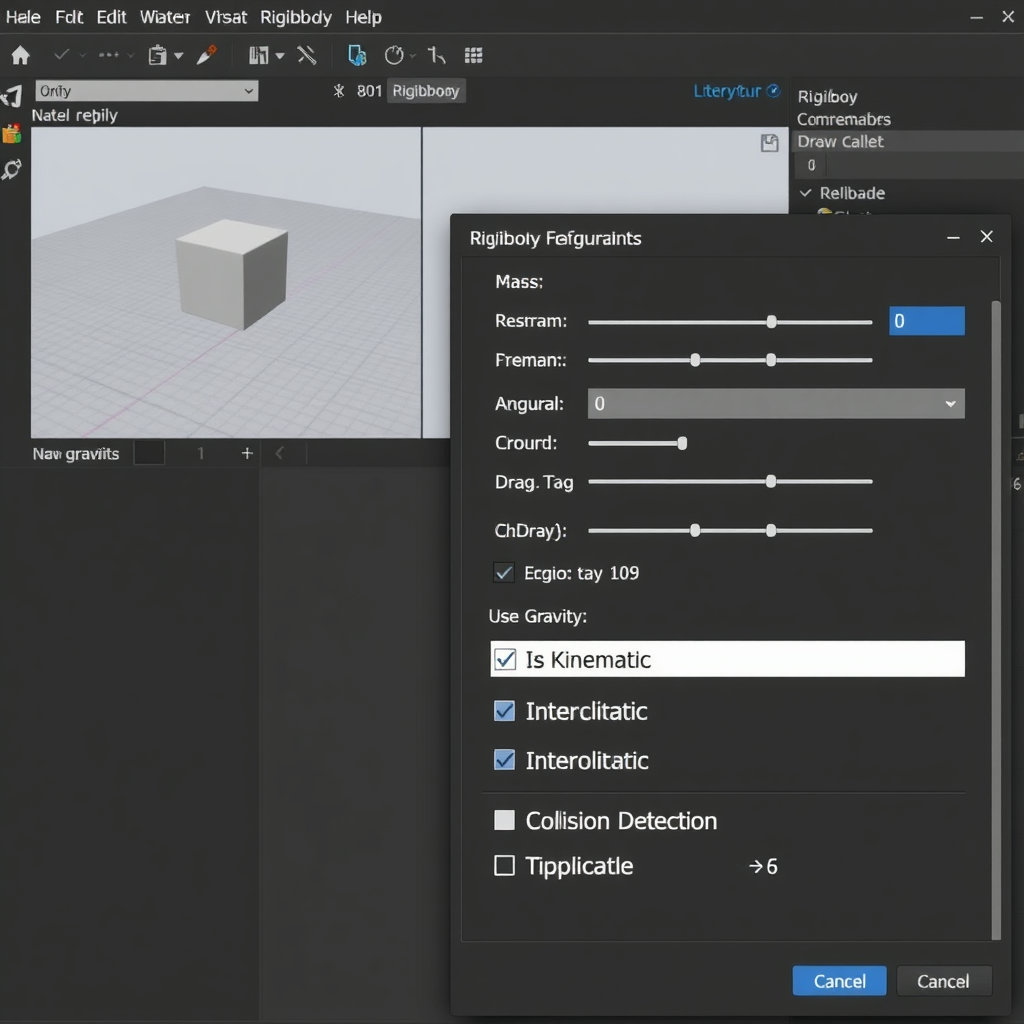Uncheck the Interolitatic checkbox

(x=504, y=760)
